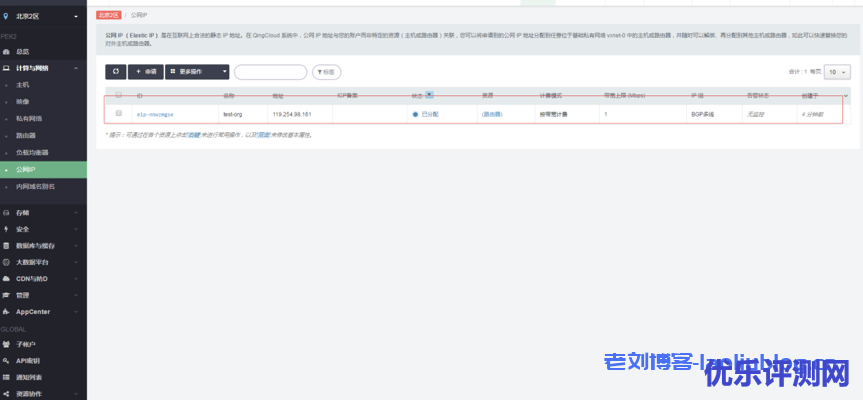Click the 申请 apply button

point(146,72)
